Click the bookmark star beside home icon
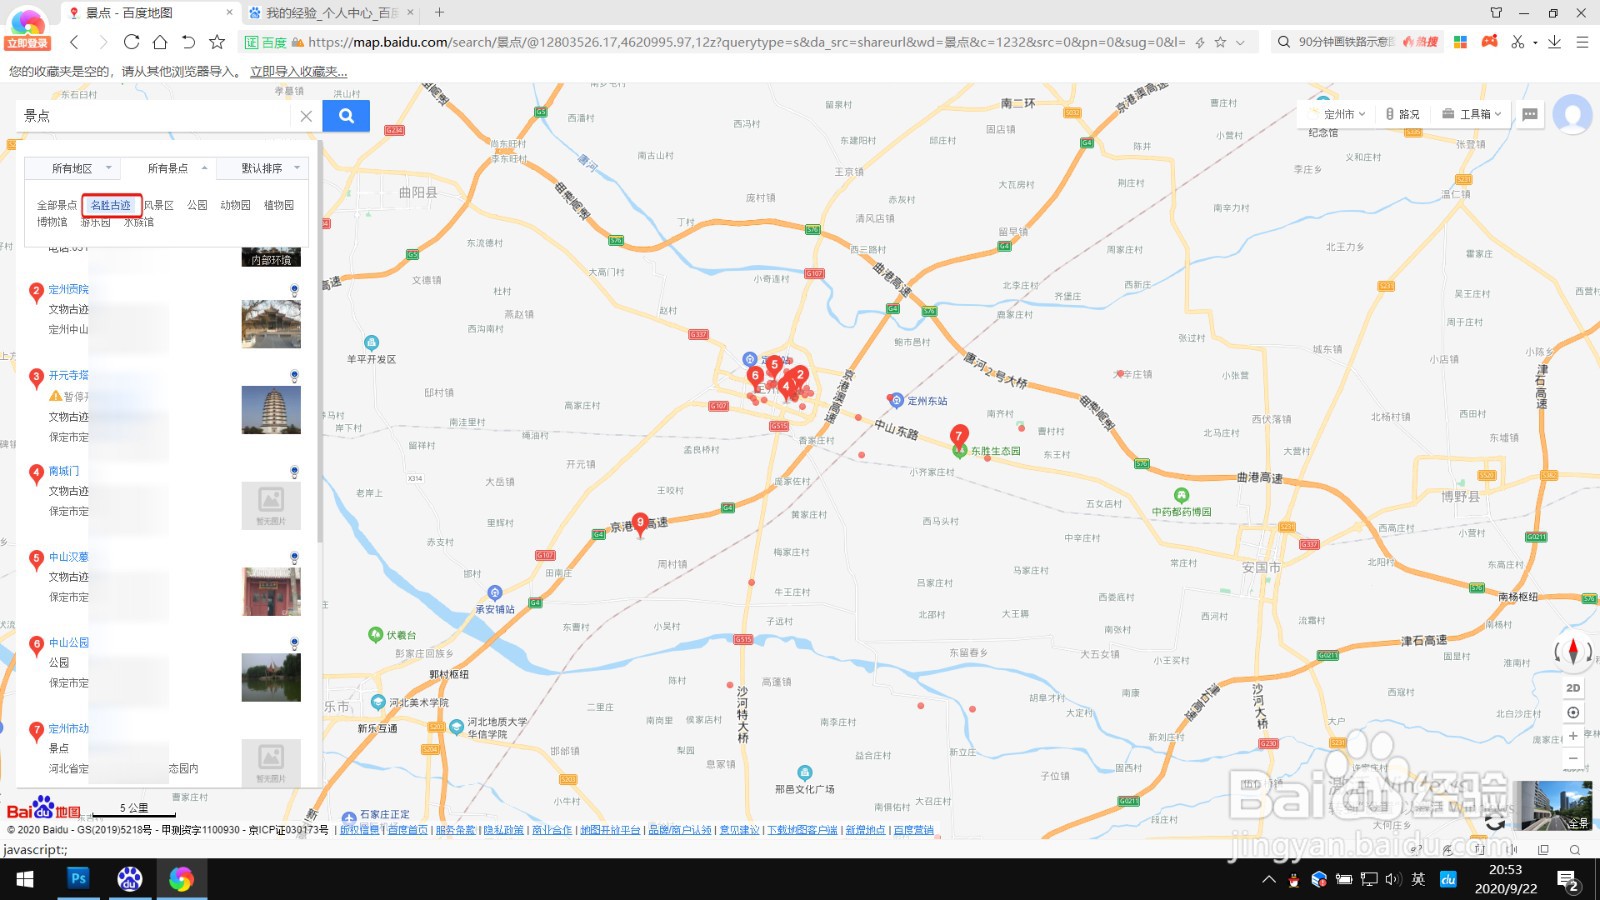Image resolution: width=1600 pixels, height=900 pixels. pos(217,42)
